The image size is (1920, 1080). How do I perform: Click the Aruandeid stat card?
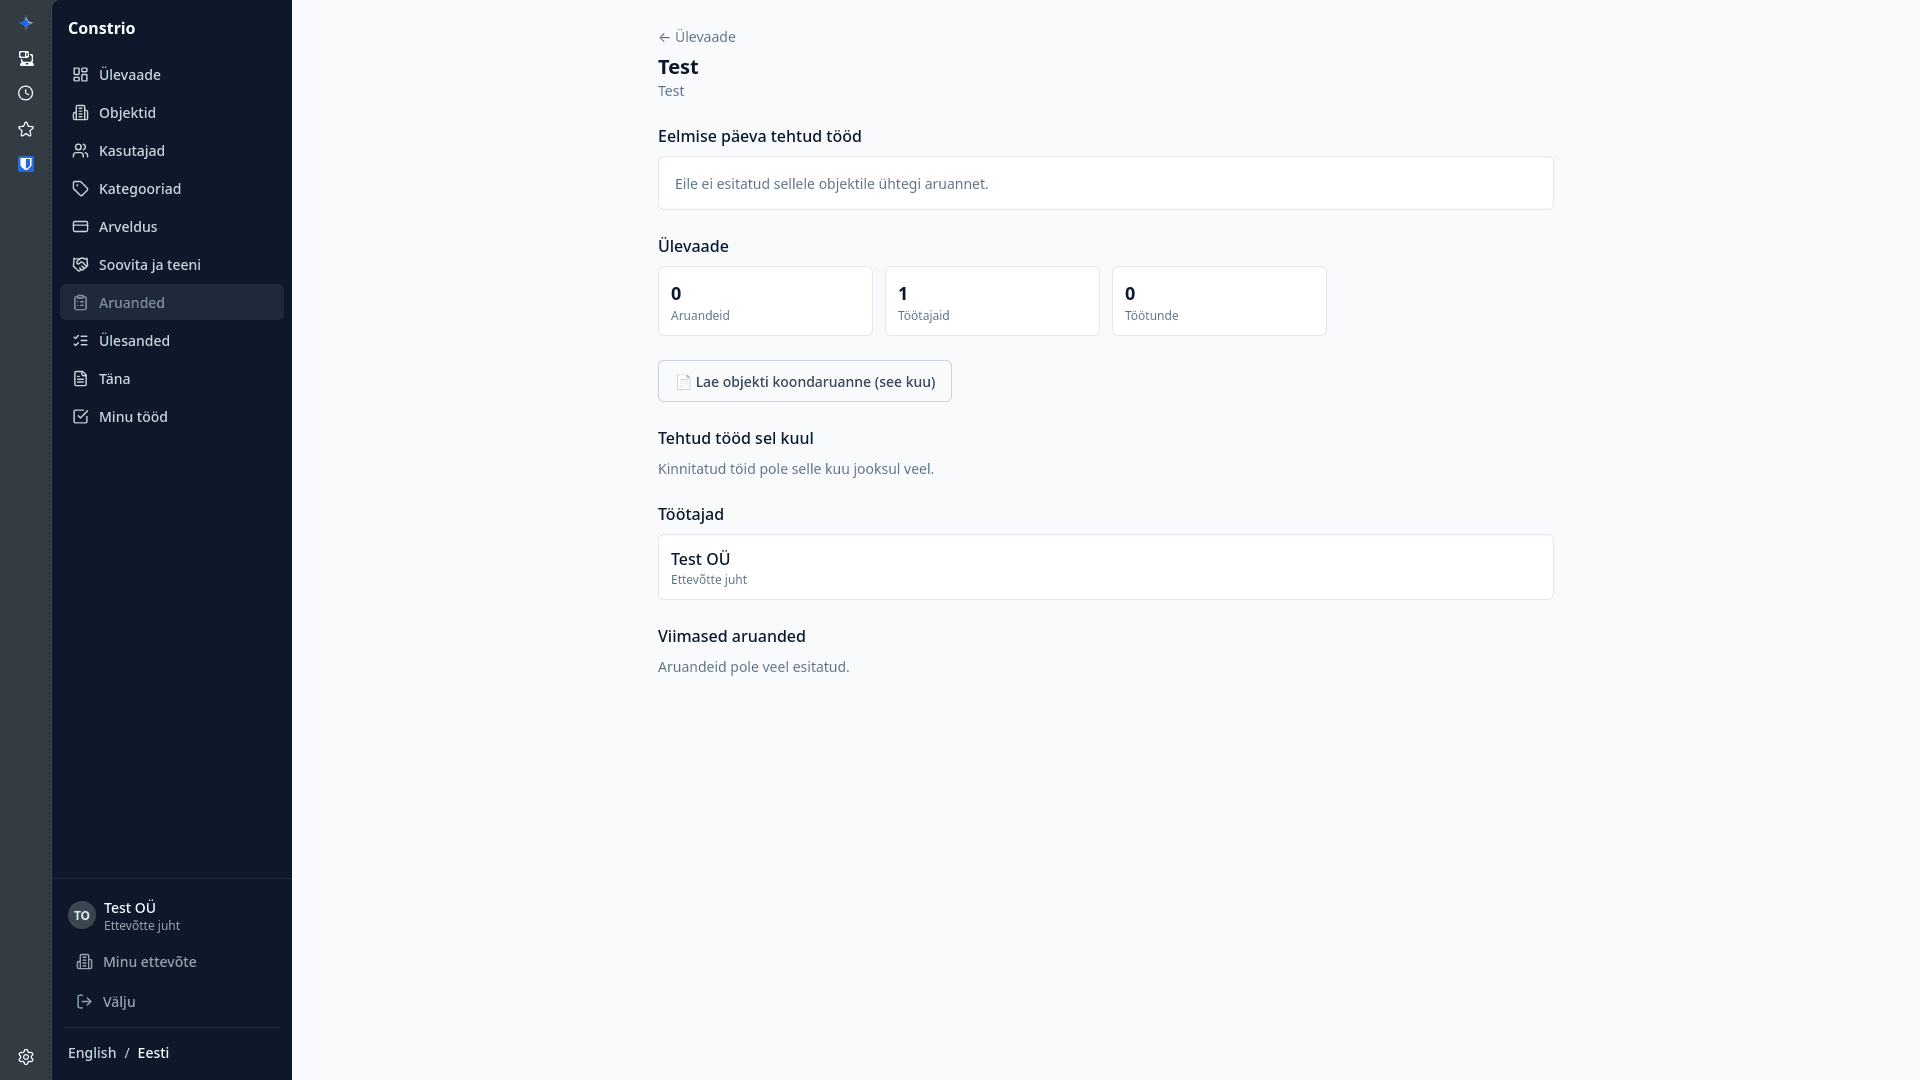[x=765, y=301]
